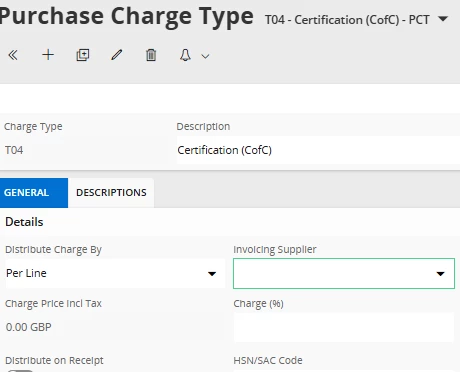Expand the Distribute Charge By dropdown
This screenshot has width=460, height=372.
pos(115,273)
